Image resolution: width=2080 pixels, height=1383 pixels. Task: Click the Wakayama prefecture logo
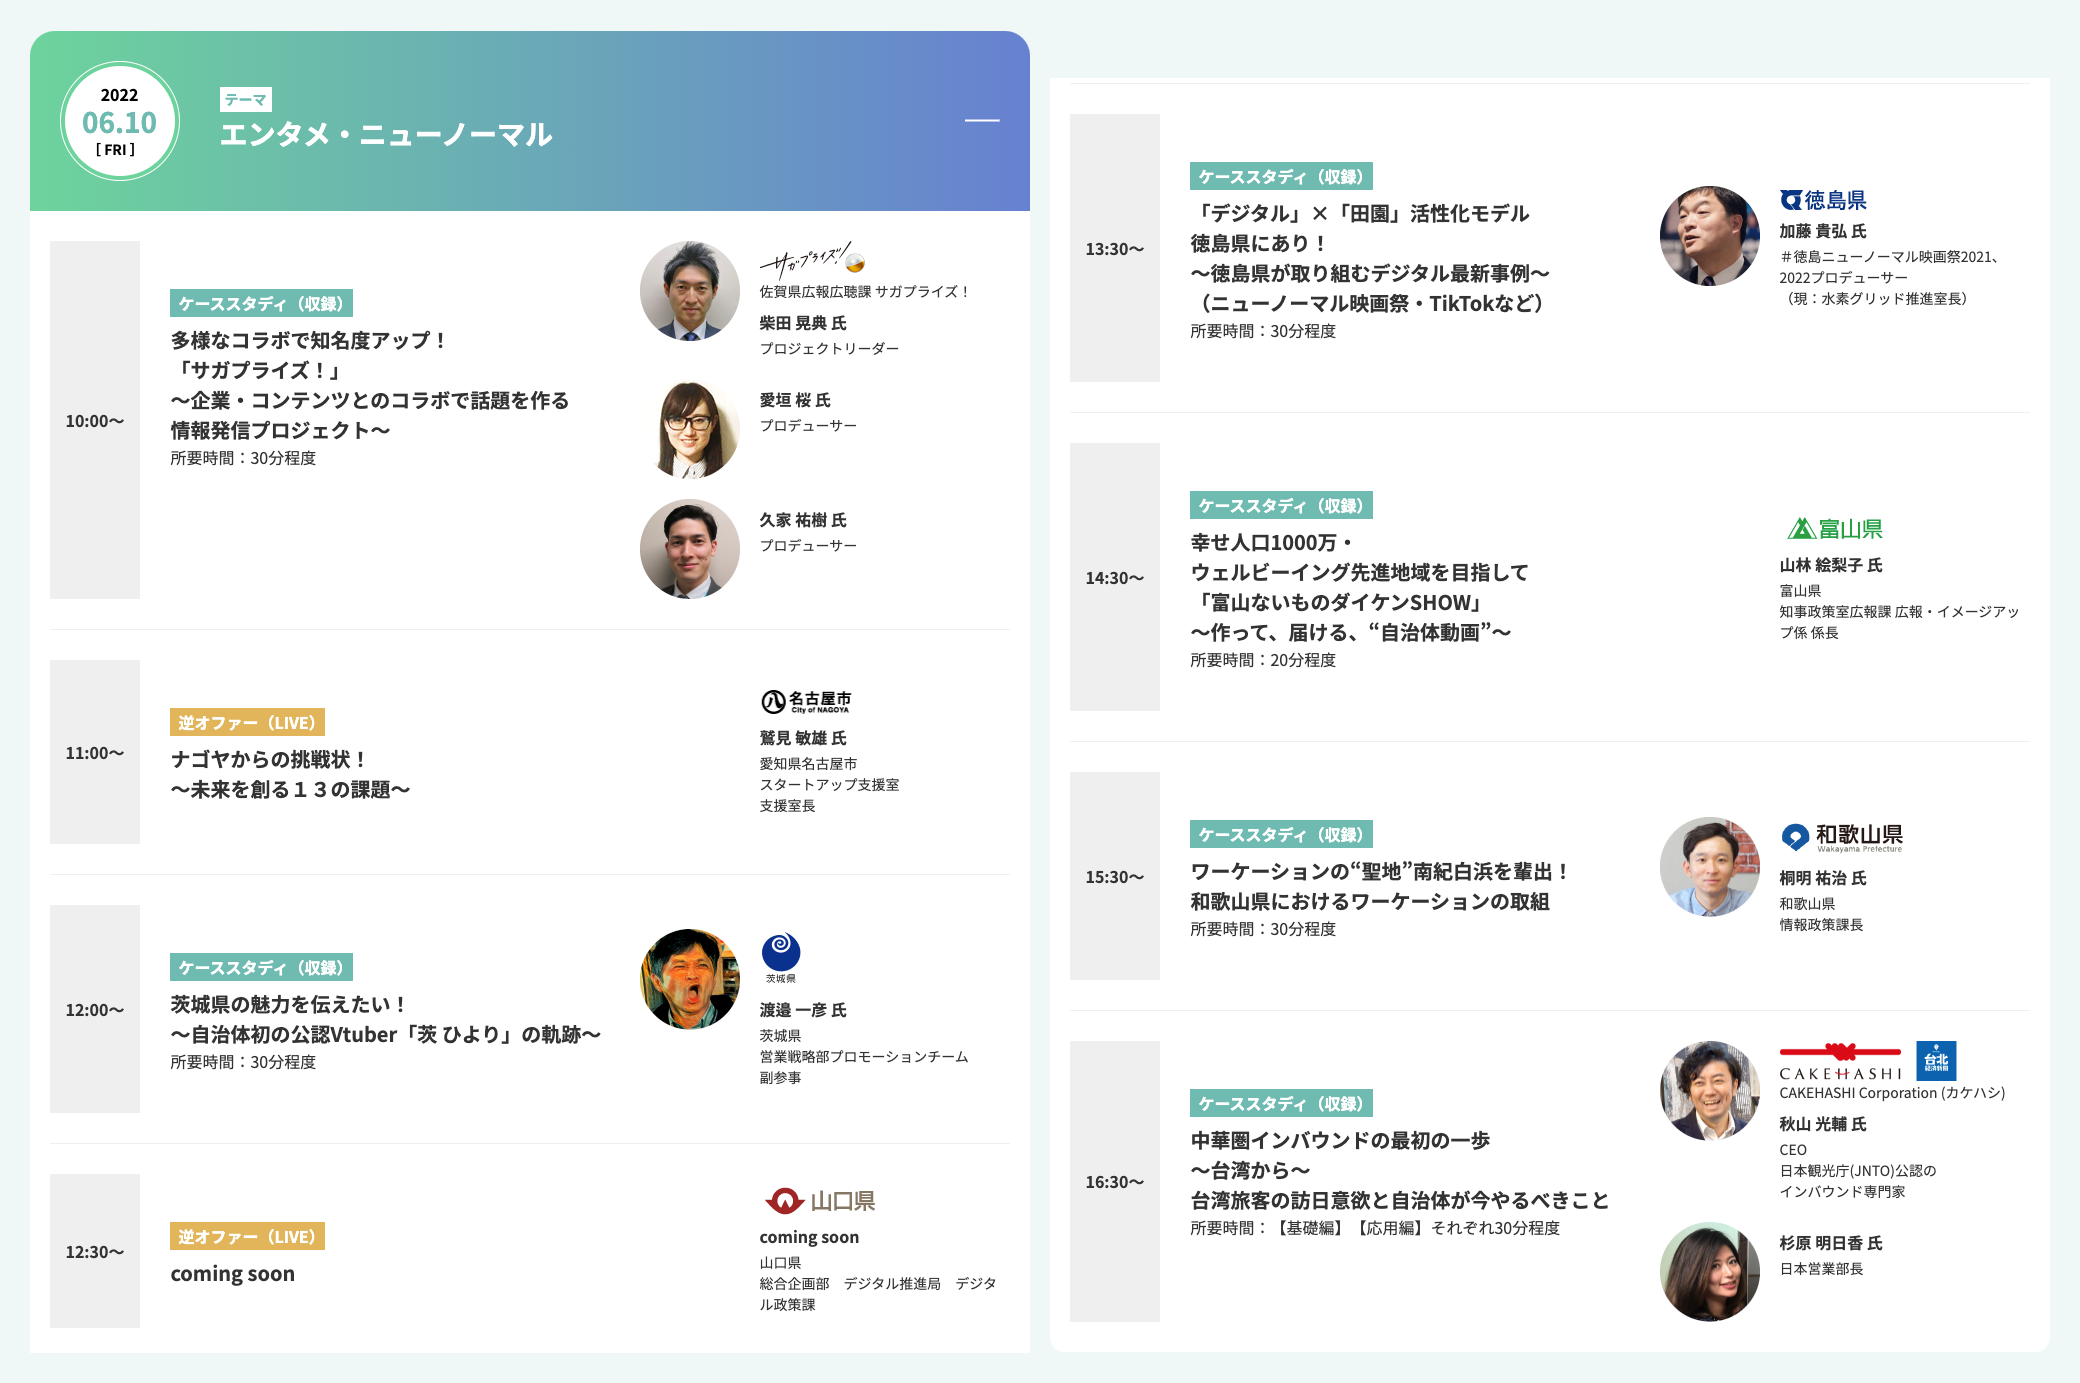pos(1842,836)
